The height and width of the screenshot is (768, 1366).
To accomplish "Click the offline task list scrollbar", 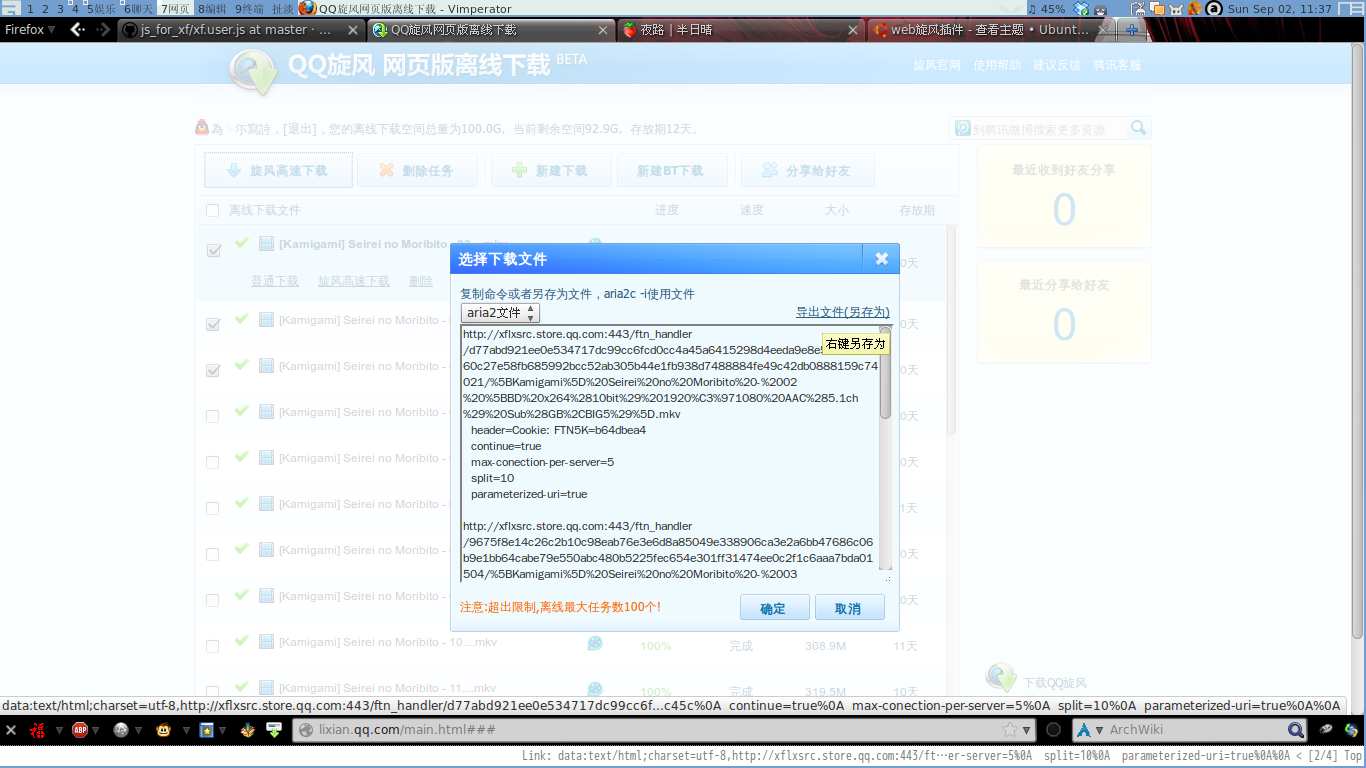I will [x=951, y=330].
